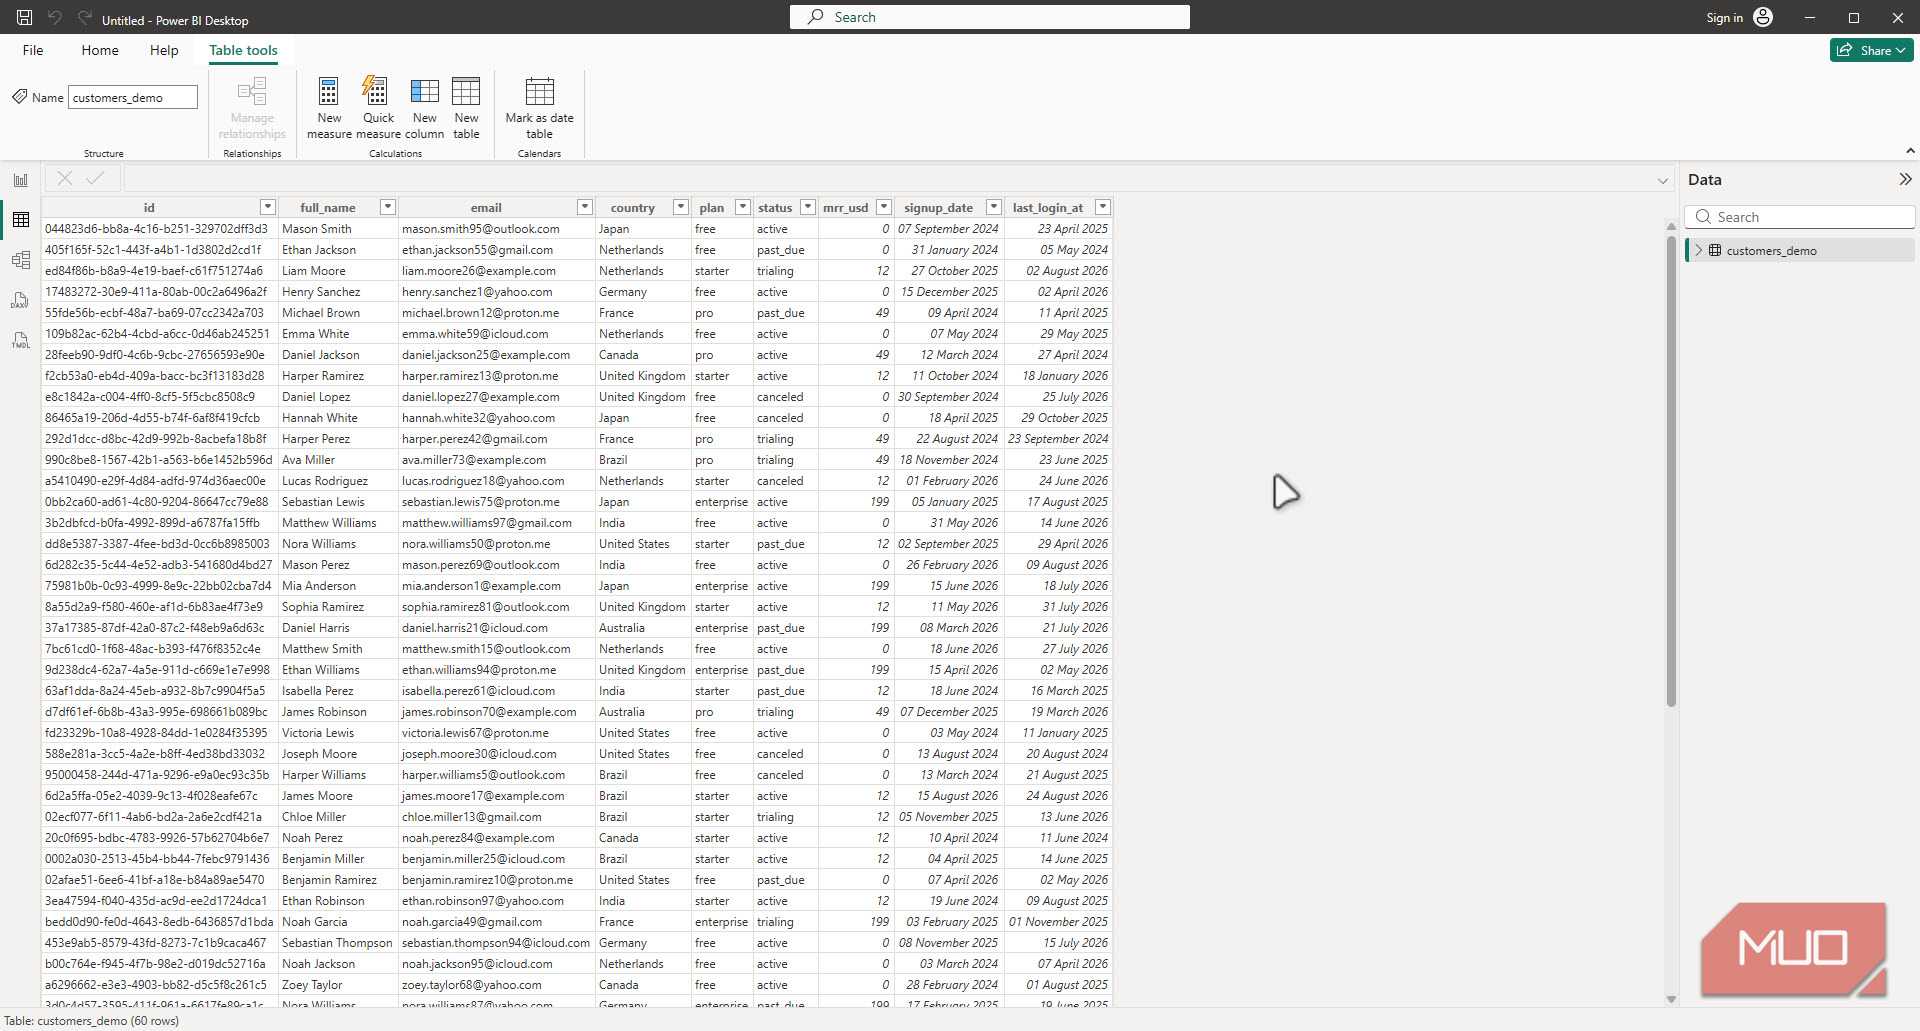Click the Share button
The height and width of the screenshot is (1031, 1920).
pyautogui.click(x=1872, y=50)
